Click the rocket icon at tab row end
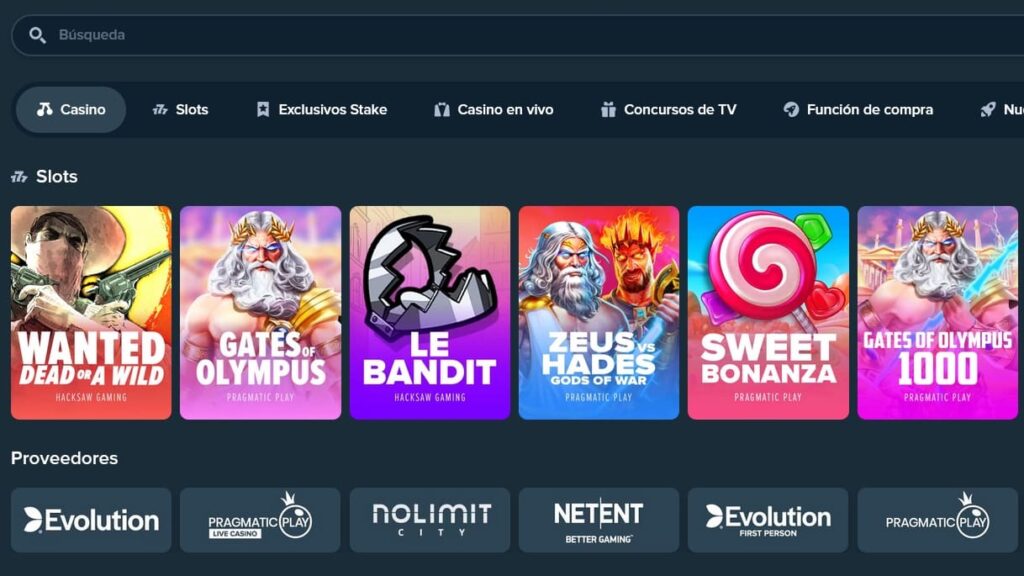The image size is (1024, 576). tap(988, 110)
